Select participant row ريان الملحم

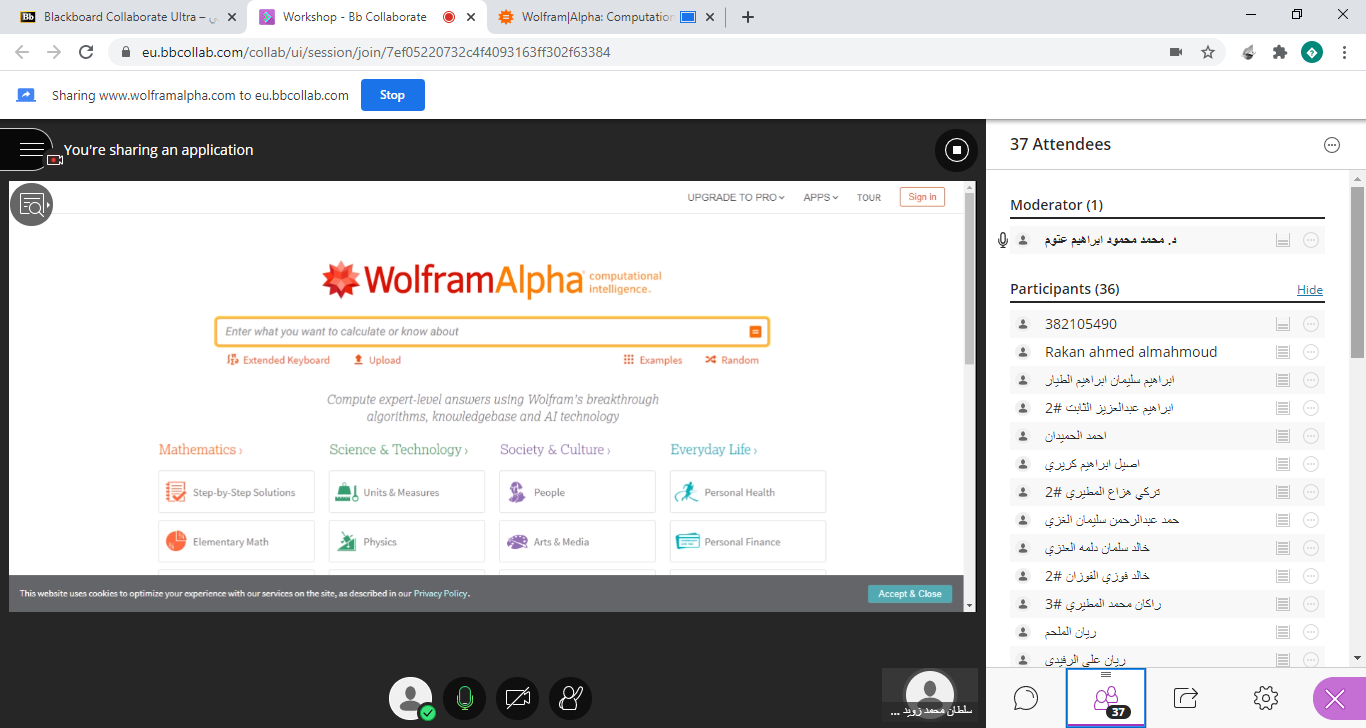point(1167,632)
